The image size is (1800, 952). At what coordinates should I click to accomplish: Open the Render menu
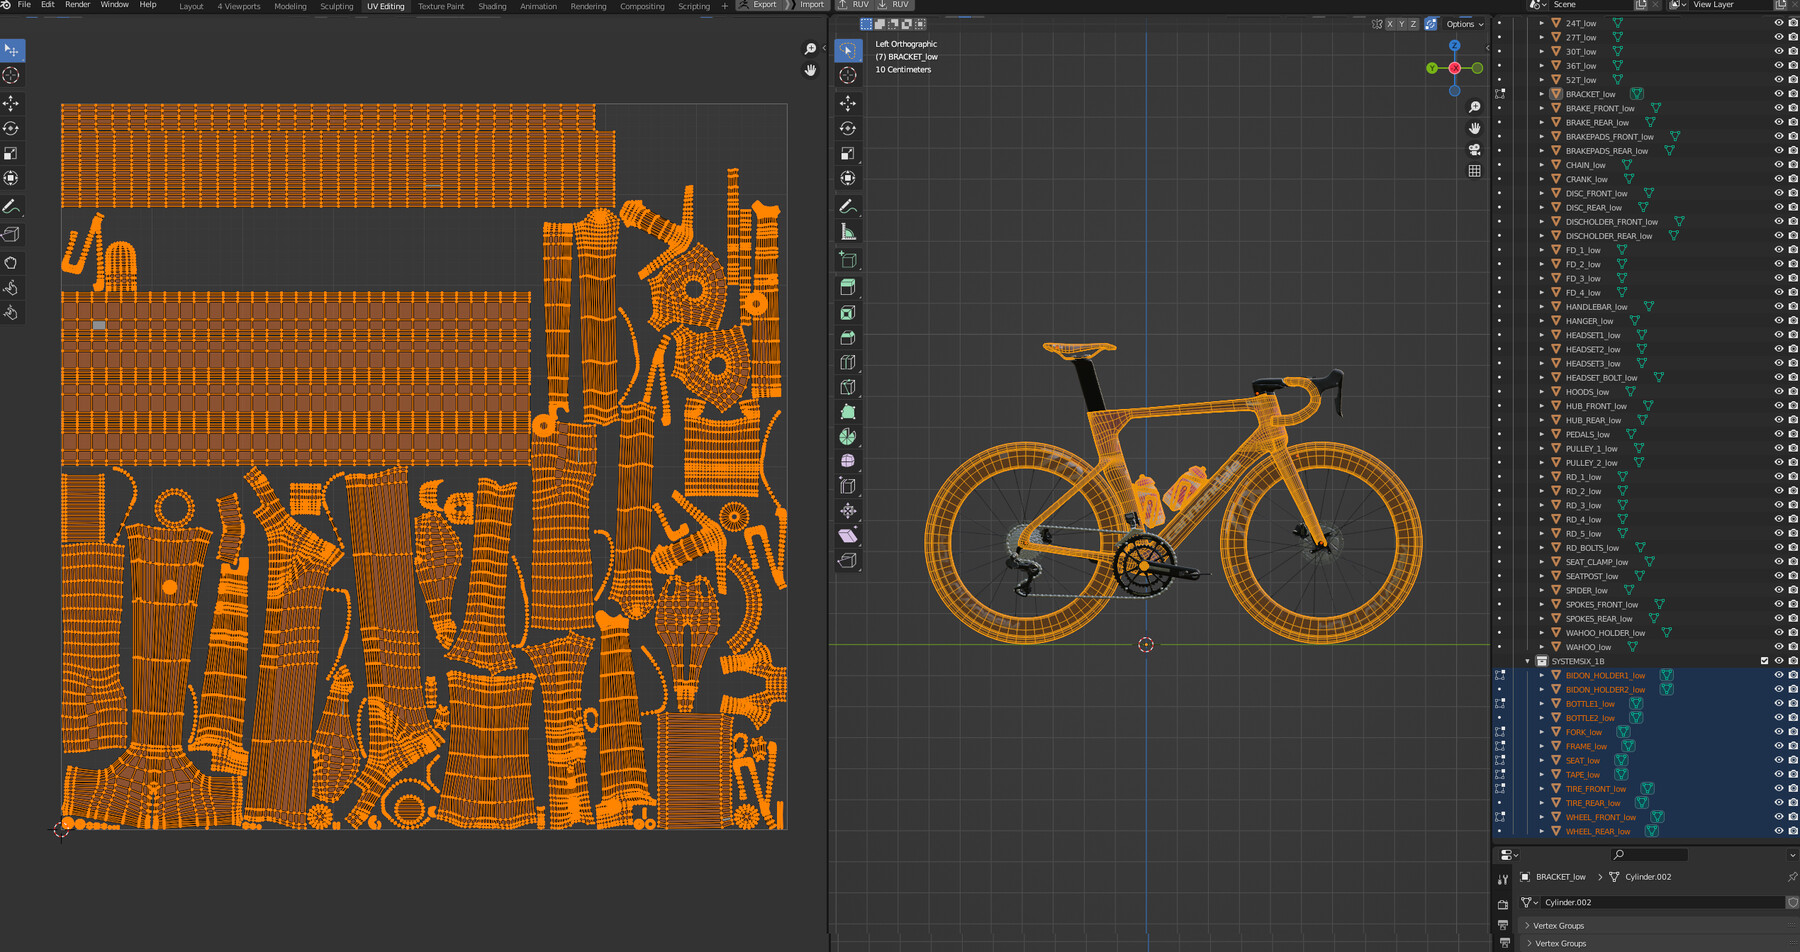click(77, 5)
